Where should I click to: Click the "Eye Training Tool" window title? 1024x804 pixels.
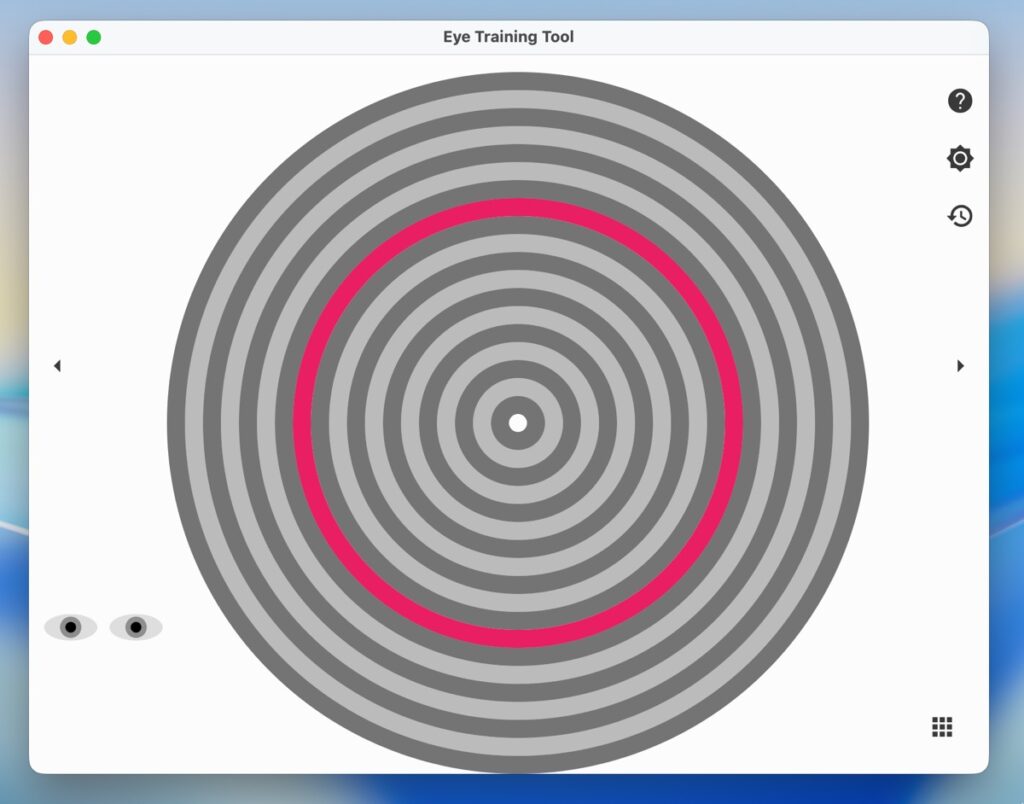click(508, 37)
